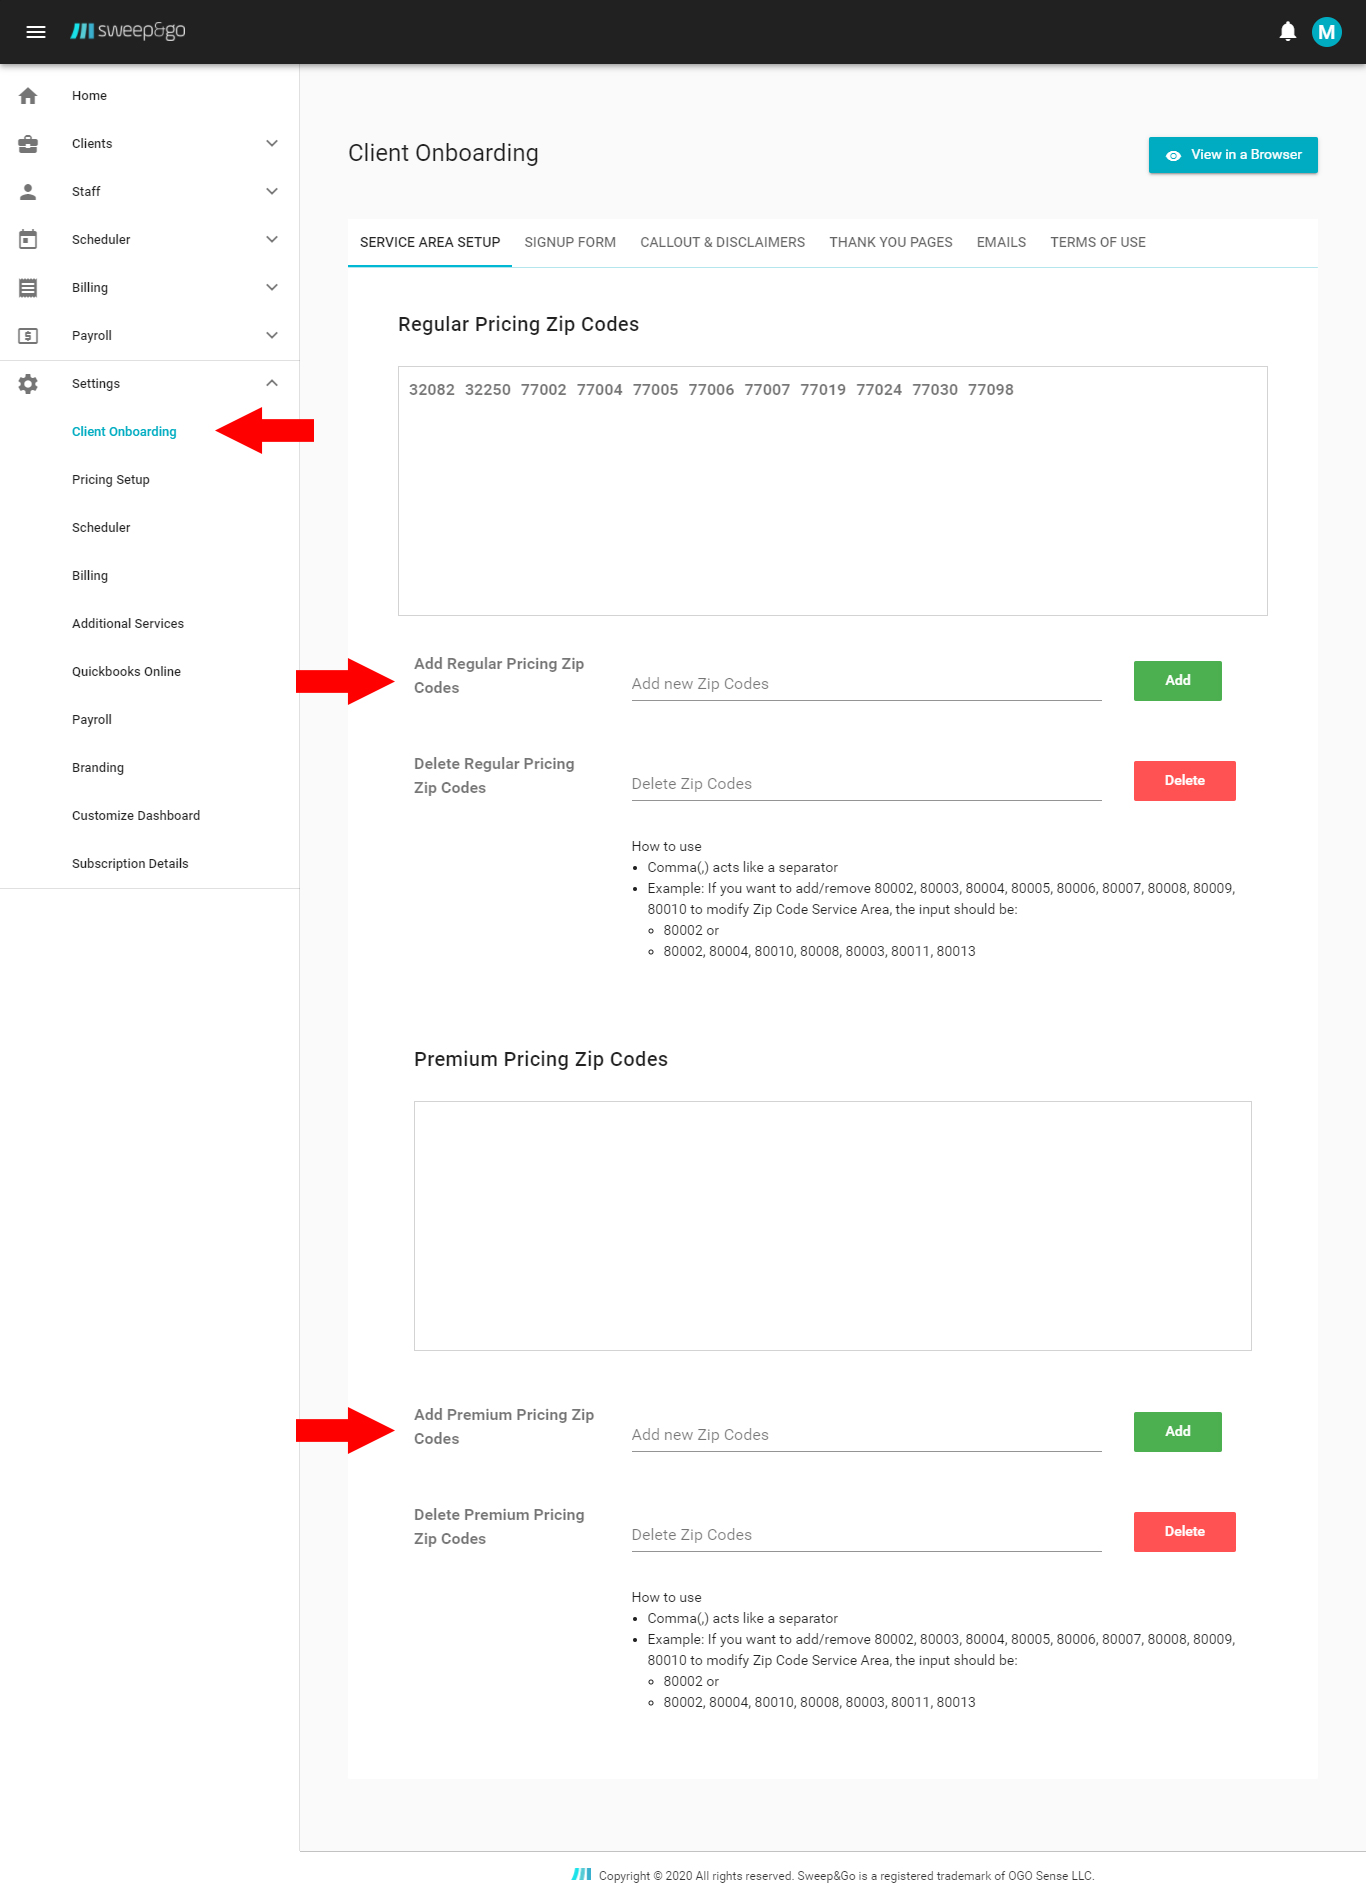Focus the Add Regular Pricing zip input
Image resolution: width=1366 pixels, height=1900 pixels.
tap(866, 684)
